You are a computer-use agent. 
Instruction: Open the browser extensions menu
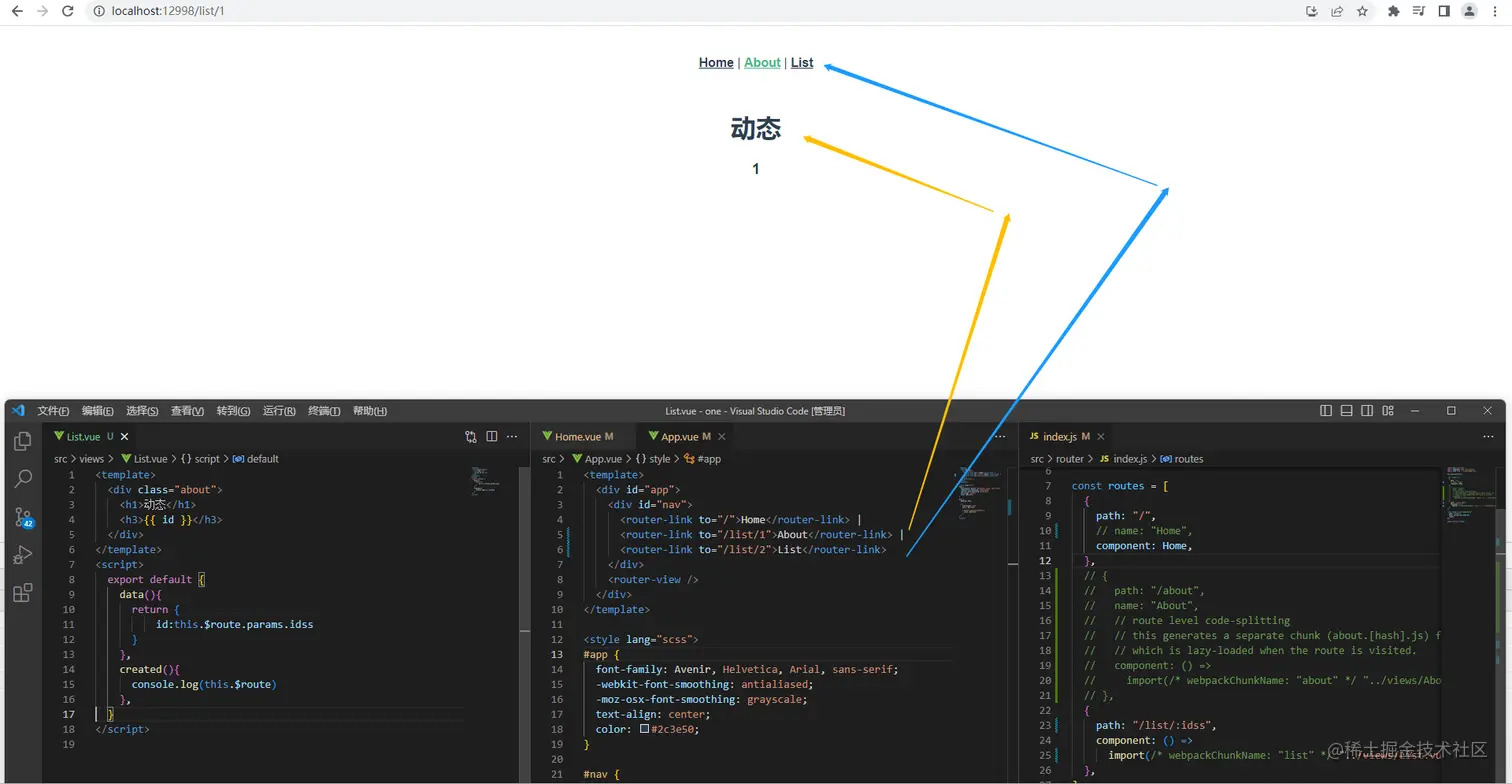(x=1394, y=11)
